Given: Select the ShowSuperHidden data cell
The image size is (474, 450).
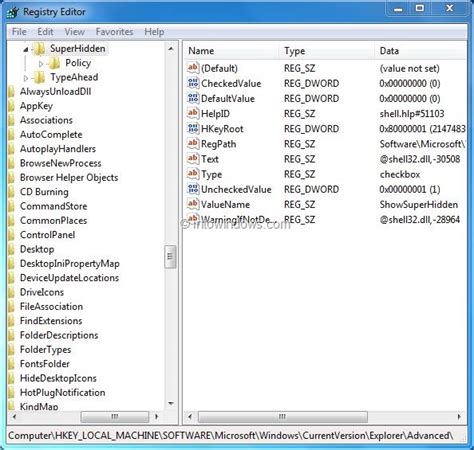Looking at the screenshot, I should pos(418,204).
